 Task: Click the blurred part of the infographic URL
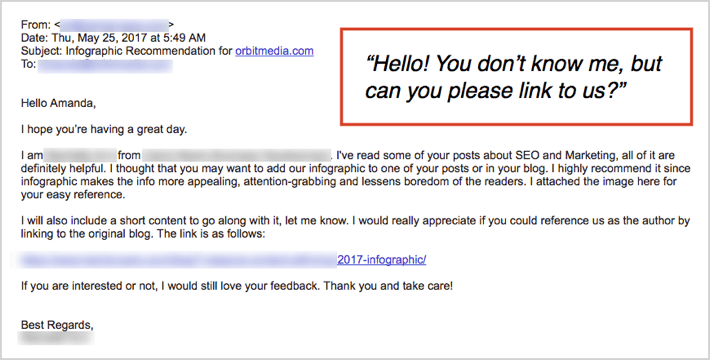[178, 260]
